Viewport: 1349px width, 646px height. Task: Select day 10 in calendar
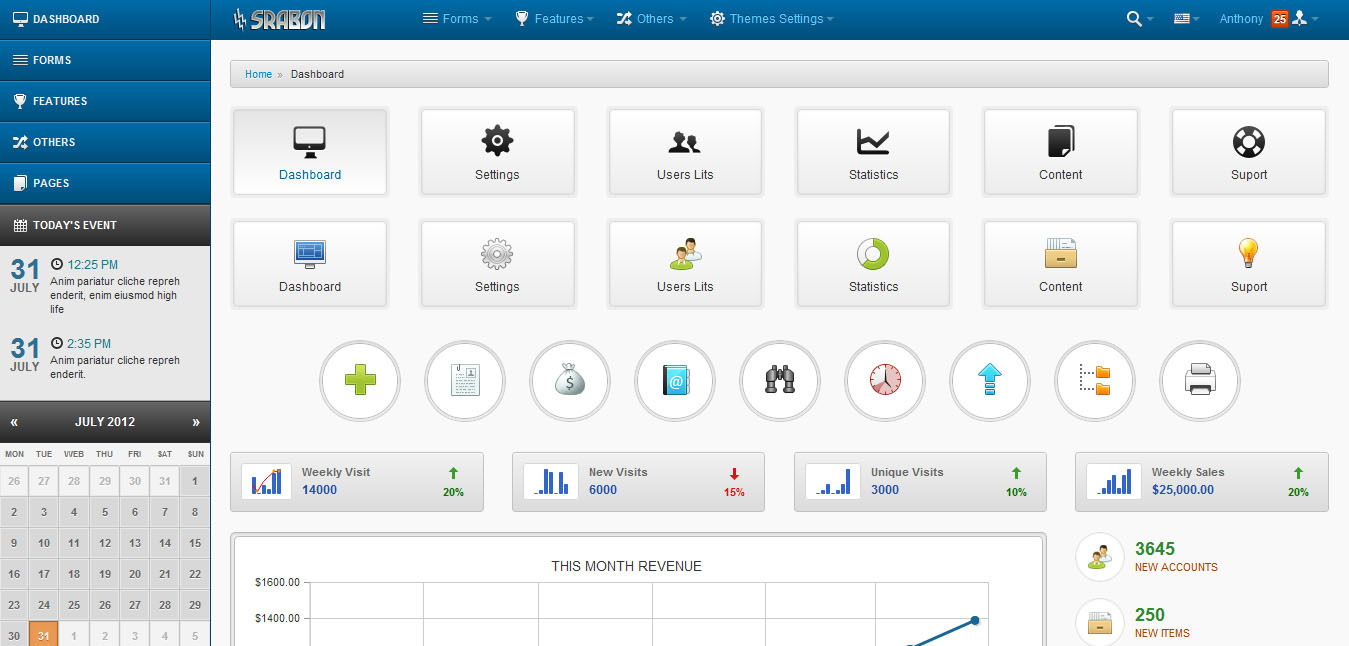pyautogui.click(x=44, y=543)
